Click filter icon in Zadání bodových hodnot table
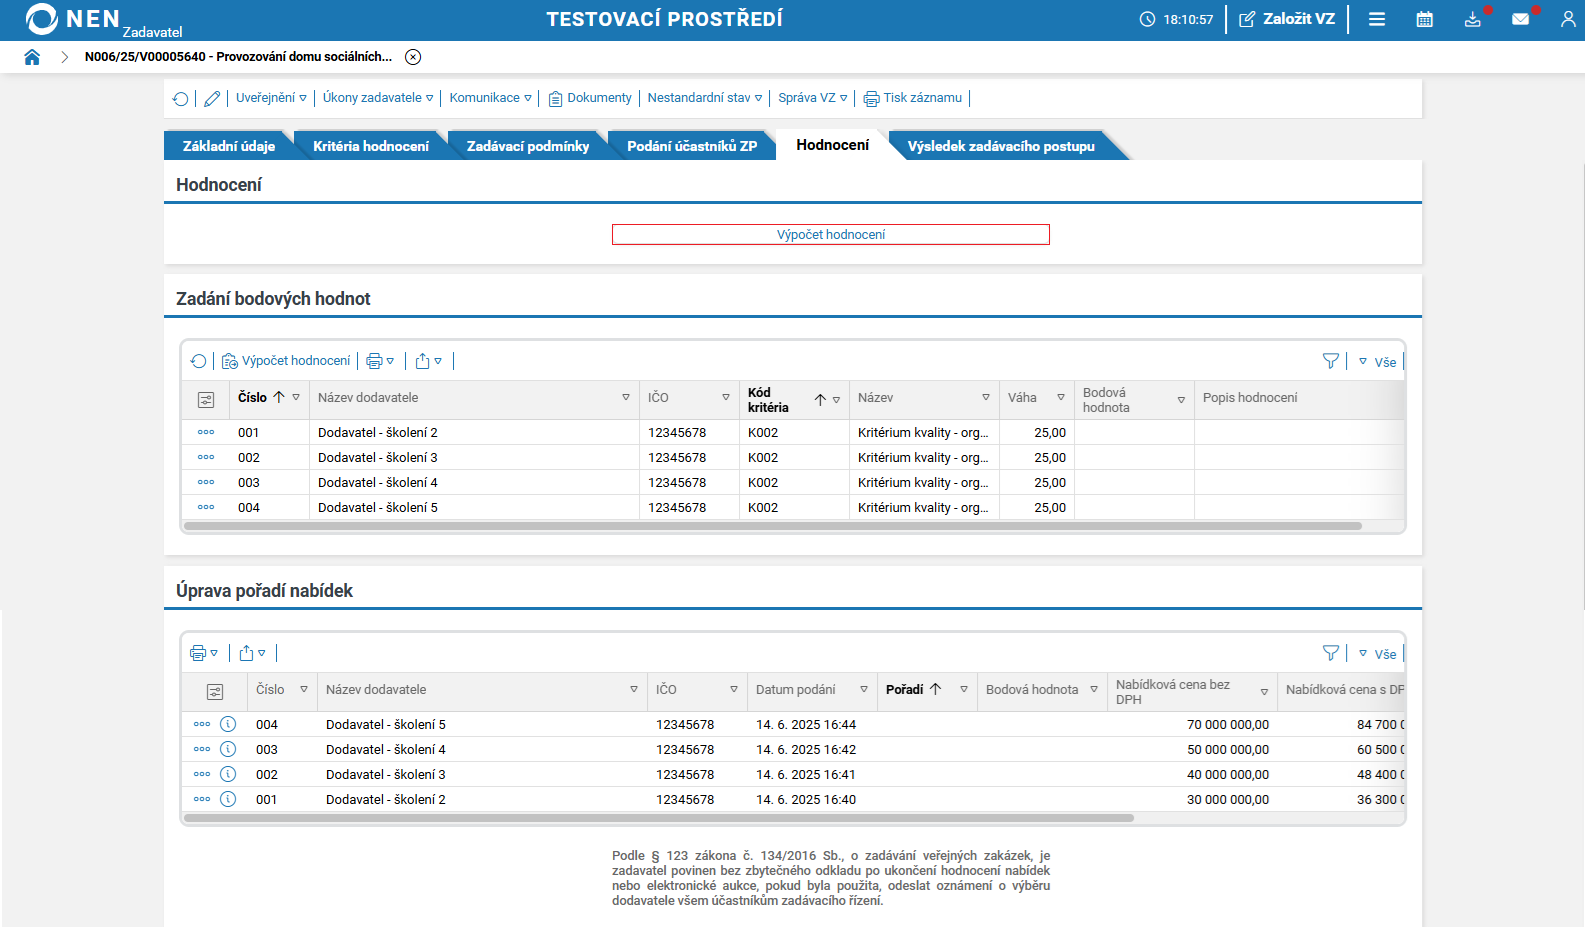The width and height of the screenshot is (1585, 927). coord(1330,361)
